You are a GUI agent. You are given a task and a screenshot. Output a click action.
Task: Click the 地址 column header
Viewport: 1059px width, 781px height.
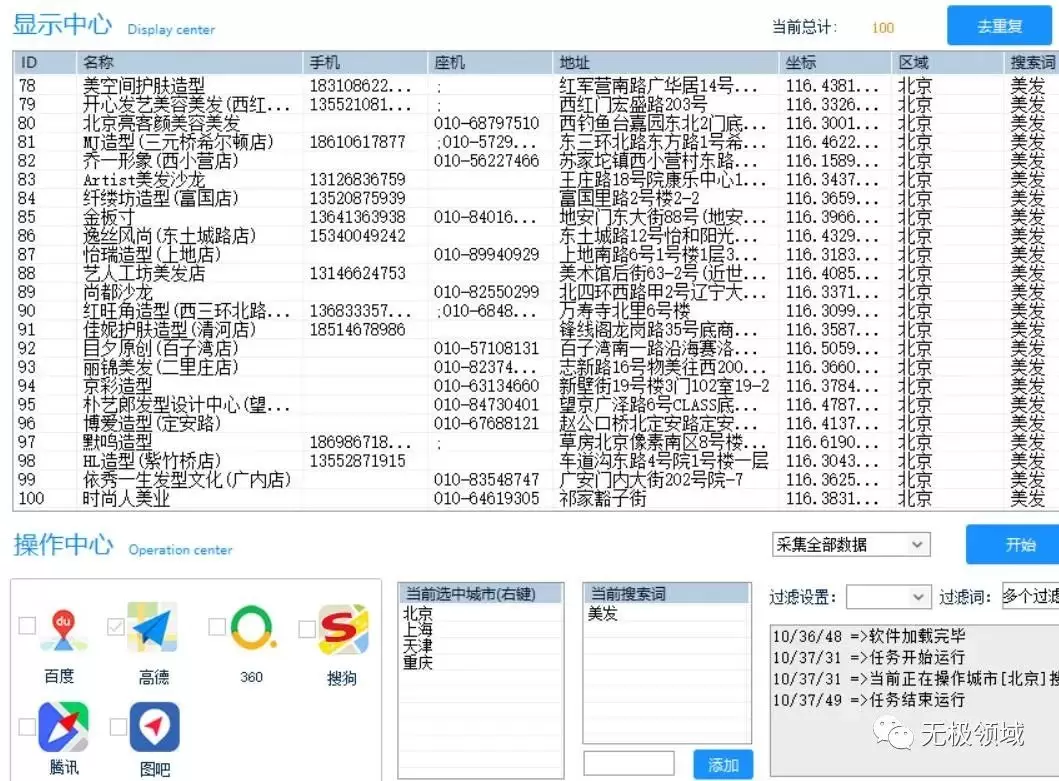(665, 62)
